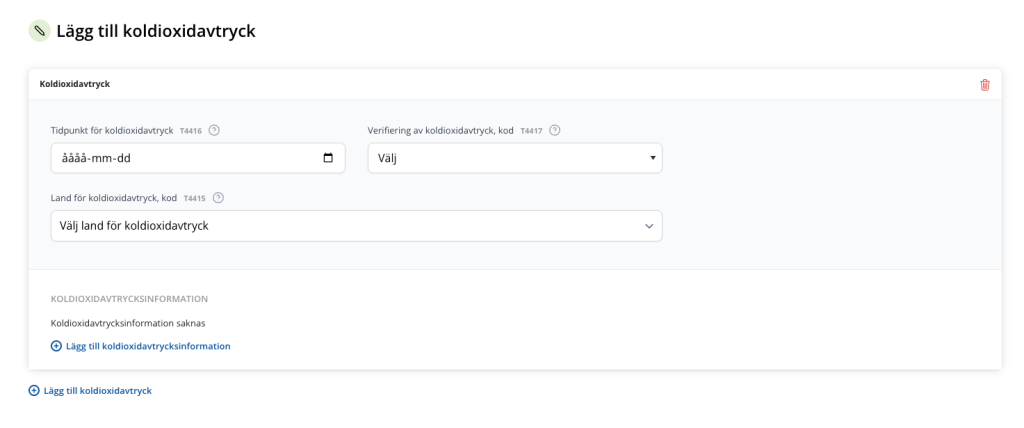Click the red trash icon to delete Koldioxidavtryck
The width and height of the screenshot is (1024, 428).
point(985,85)
